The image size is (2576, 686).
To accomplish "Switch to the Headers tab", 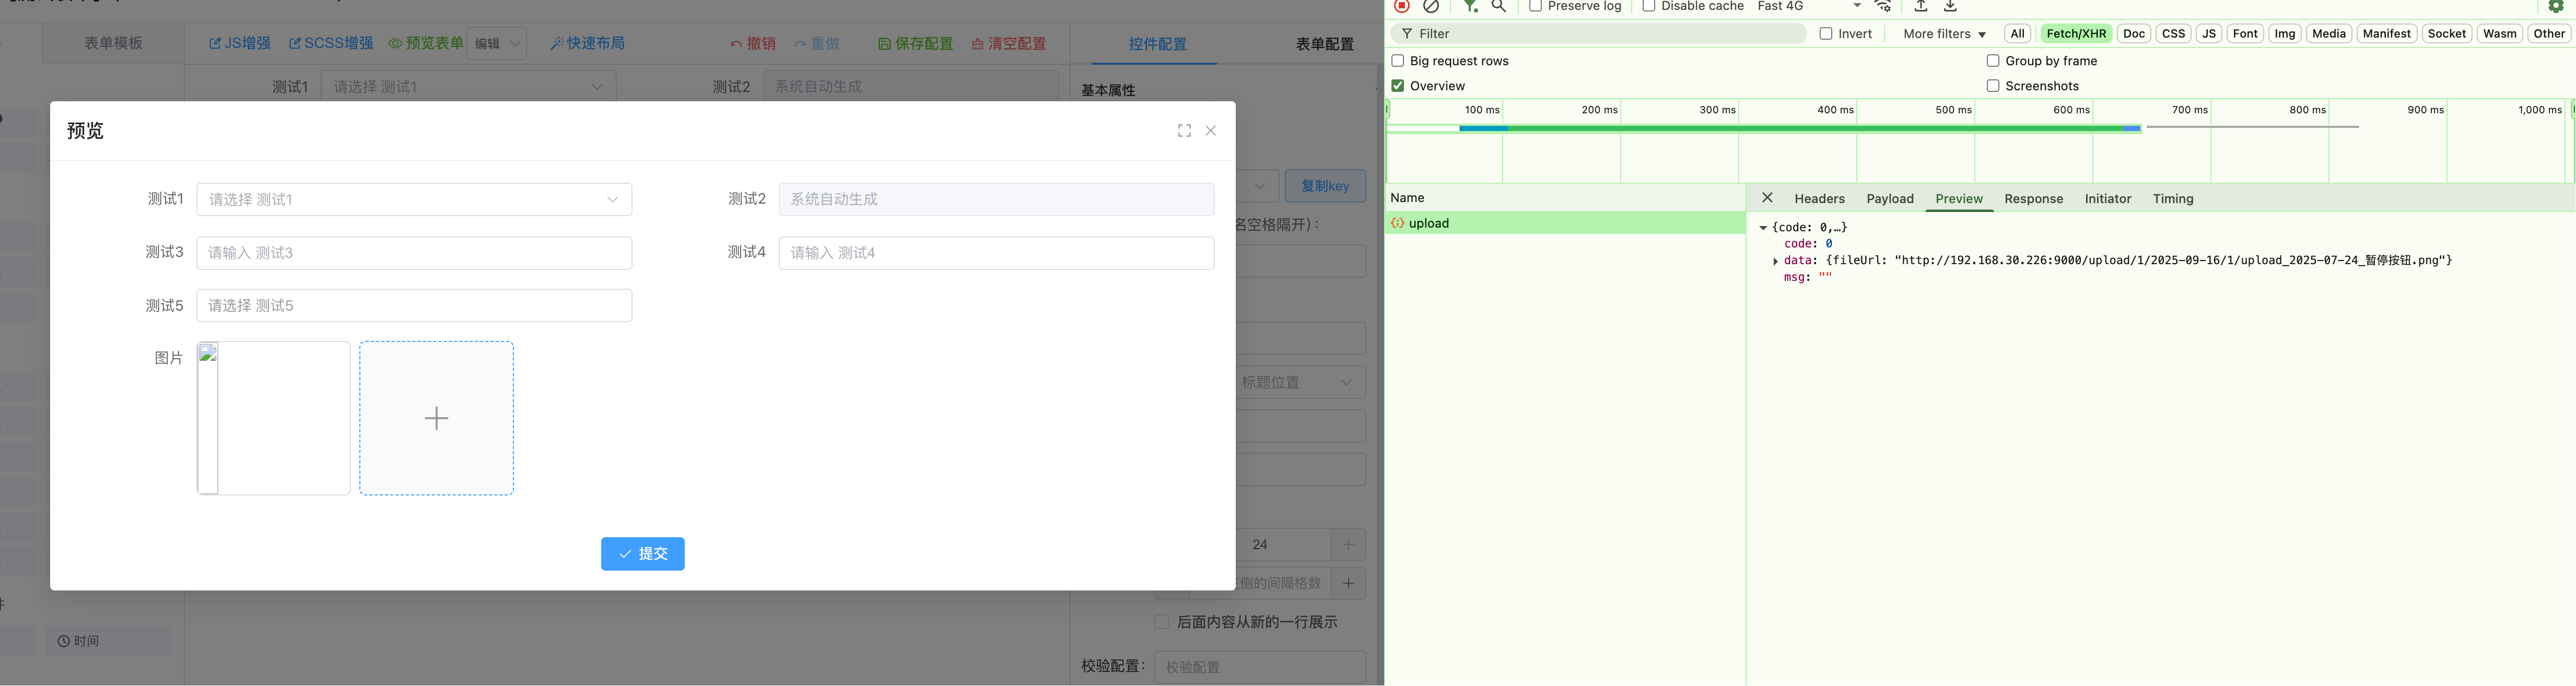I will click(x=1819, y=199).
